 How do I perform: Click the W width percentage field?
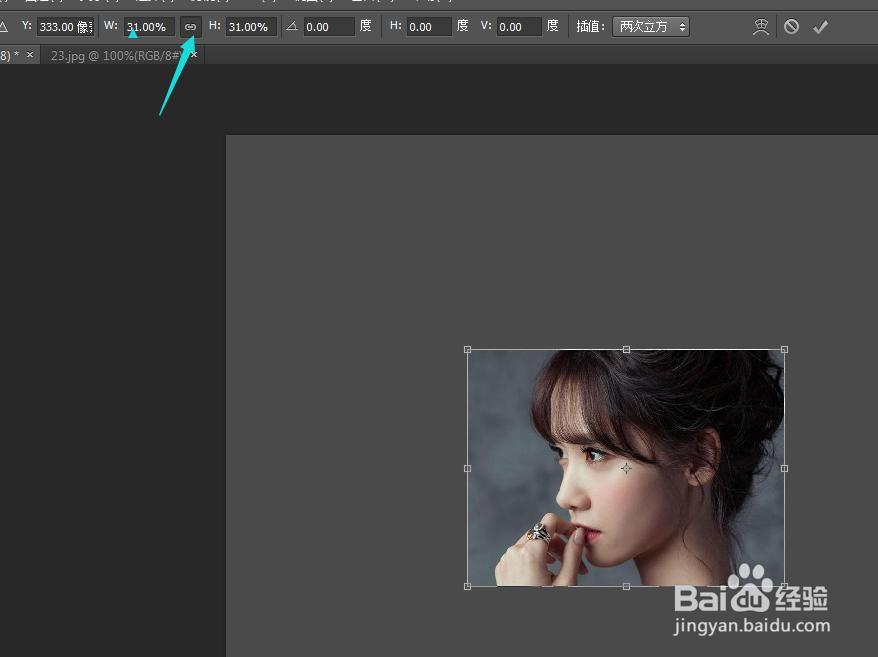[149, 27]
